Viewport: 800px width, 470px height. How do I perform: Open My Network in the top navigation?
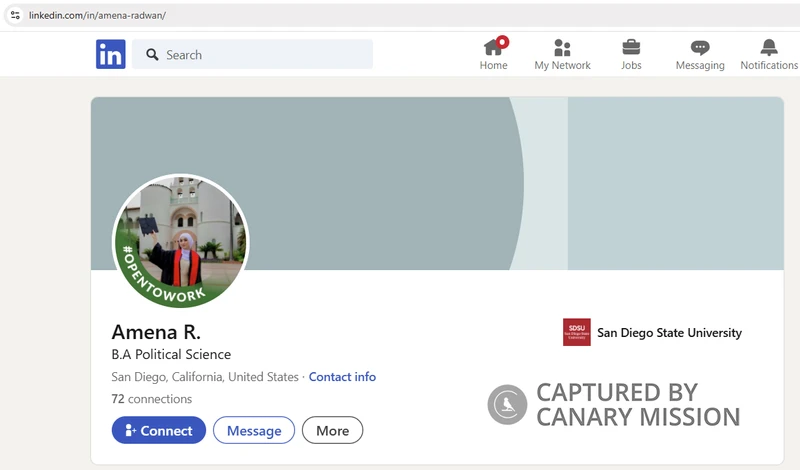(562, 54)
